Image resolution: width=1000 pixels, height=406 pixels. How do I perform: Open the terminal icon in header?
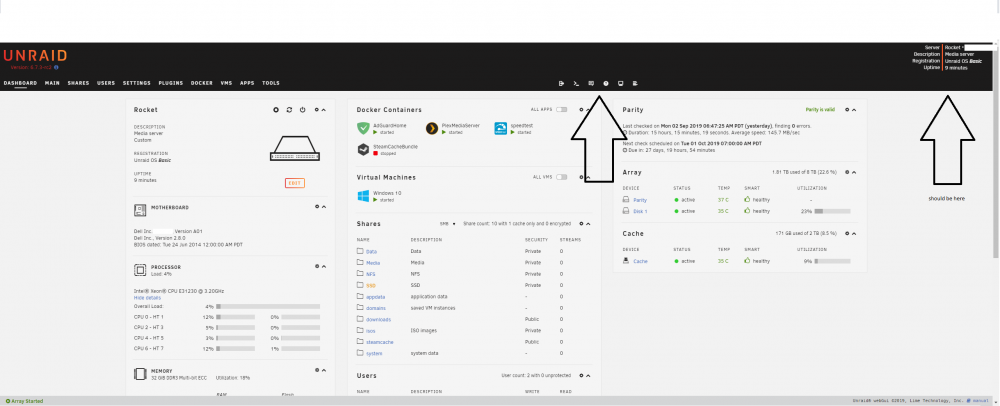tap(576, 83)
